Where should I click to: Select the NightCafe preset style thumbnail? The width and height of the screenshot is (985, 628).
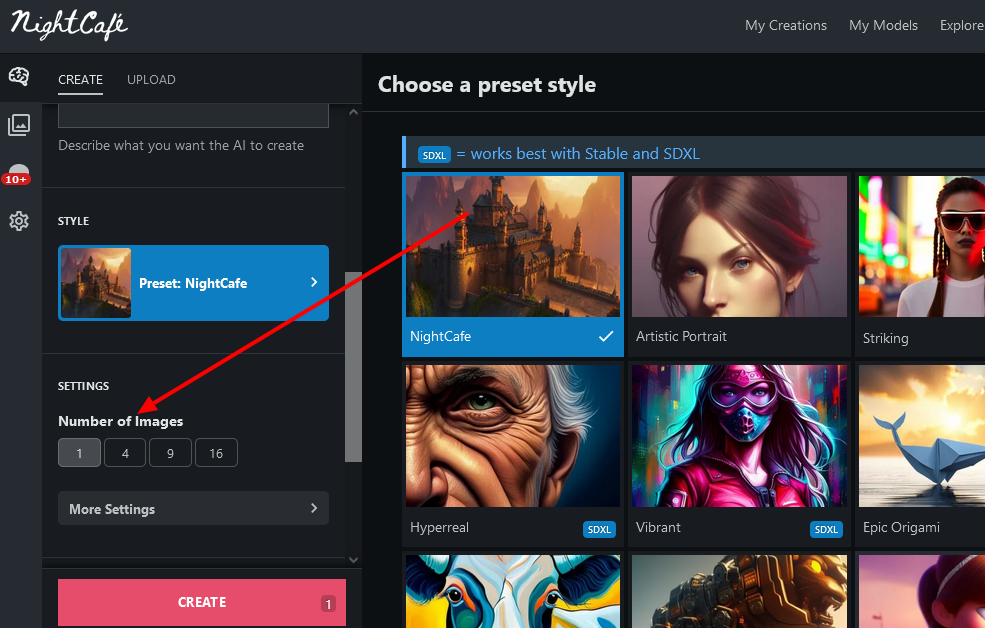pyautogui.click(x=513, y=246)
